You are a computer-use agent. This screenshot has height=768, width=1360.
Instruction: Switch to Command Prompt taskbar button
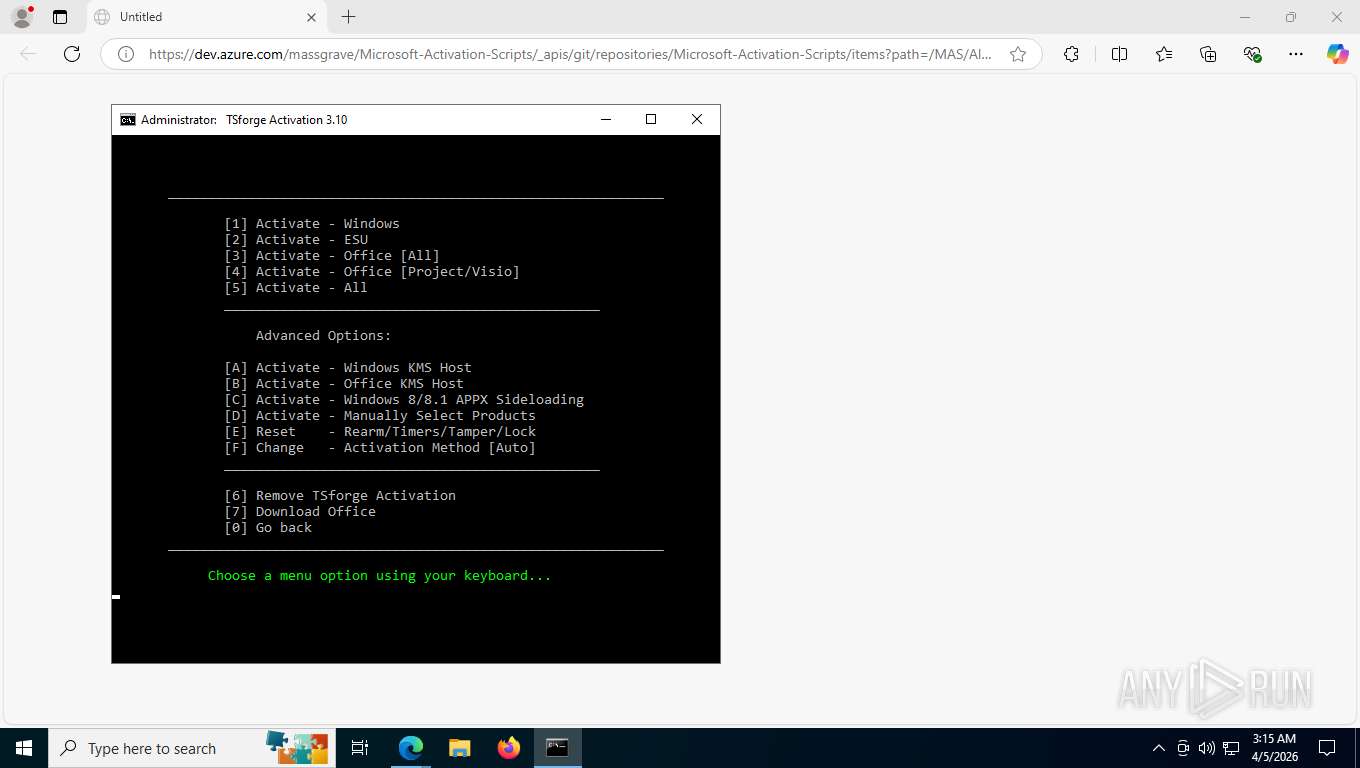click(x=558, y=748)
